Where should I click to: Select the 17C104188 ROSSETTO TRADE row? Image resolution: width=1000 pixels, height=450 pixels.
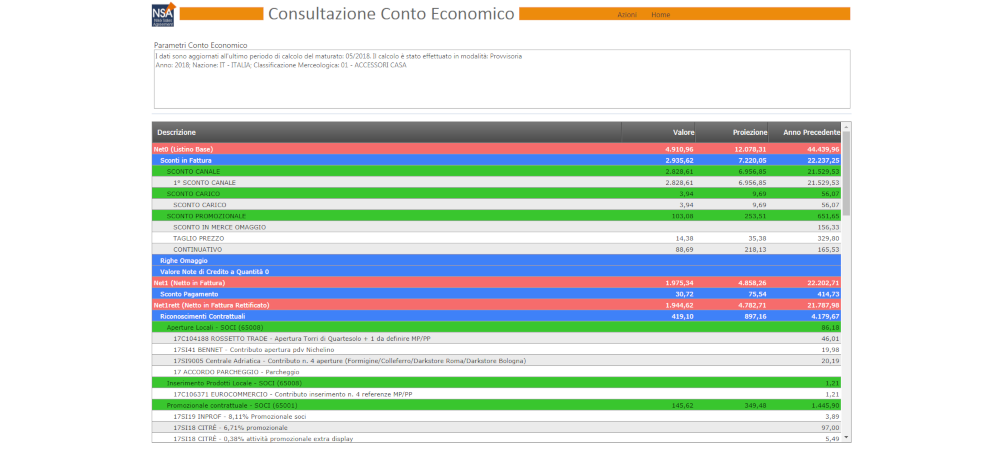[x=497, y=338]
